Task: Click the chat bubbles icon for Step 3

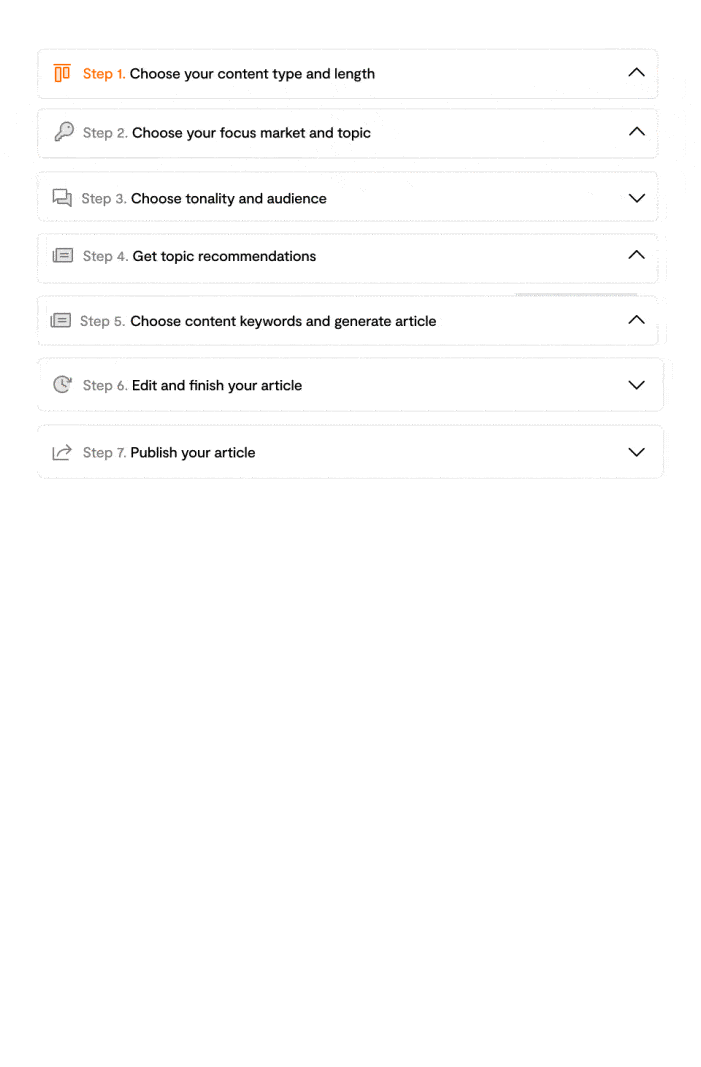Action: click(62, 197)
